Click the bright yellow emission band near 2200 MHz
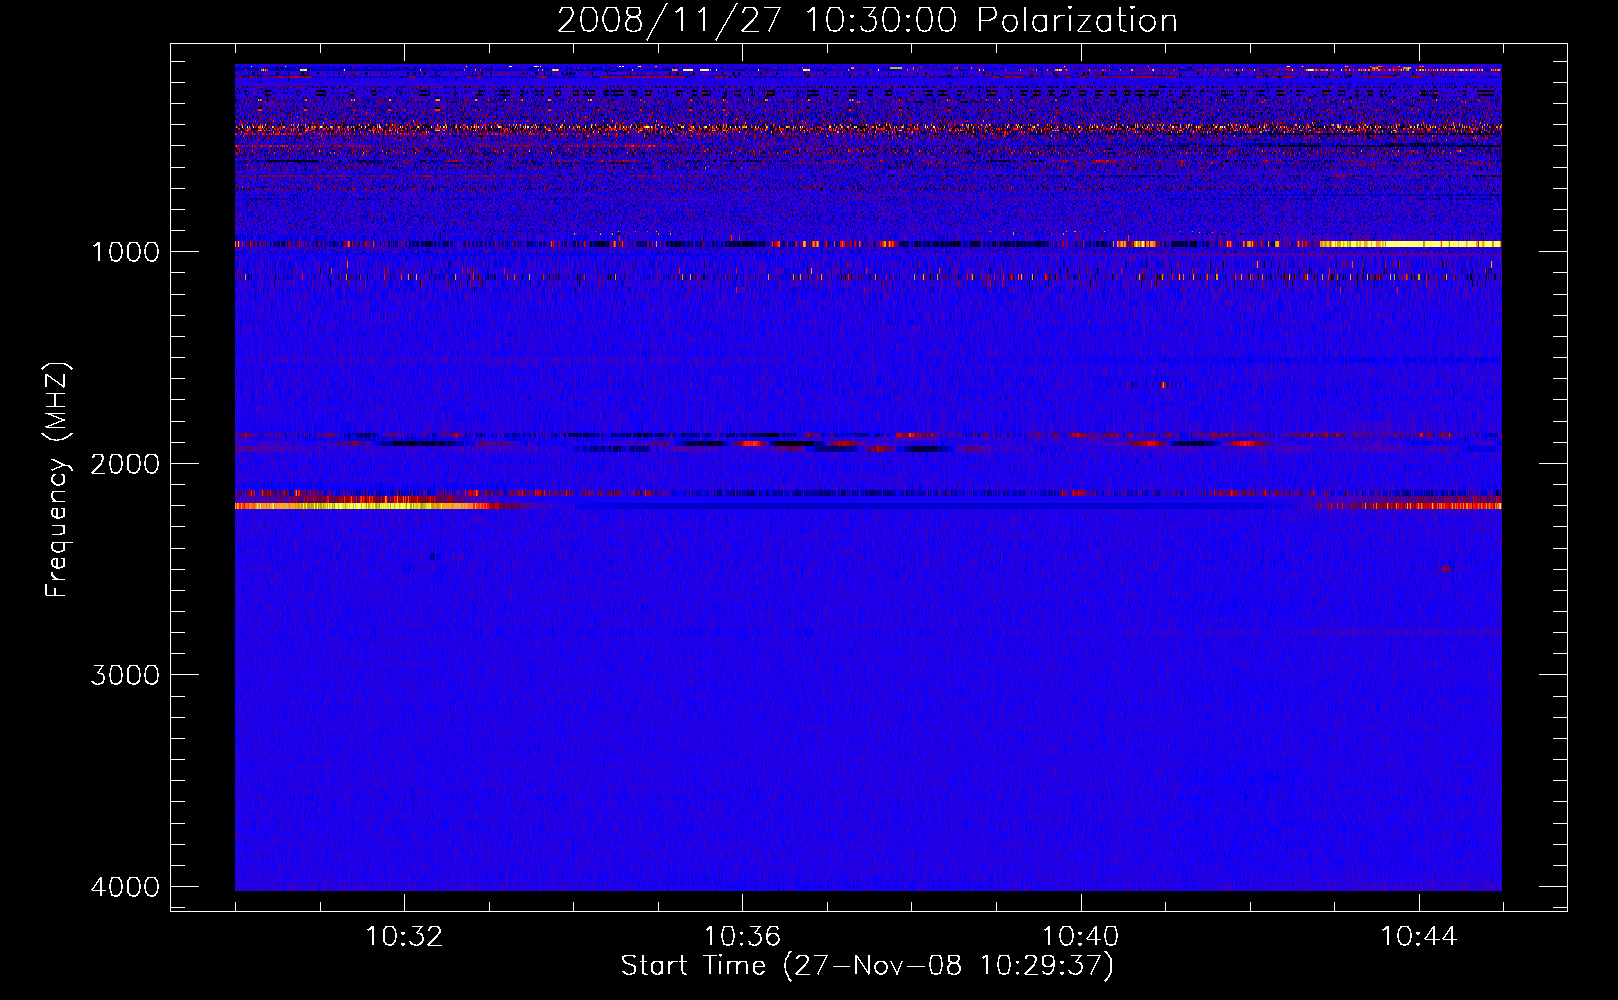 tap(365, 507)
